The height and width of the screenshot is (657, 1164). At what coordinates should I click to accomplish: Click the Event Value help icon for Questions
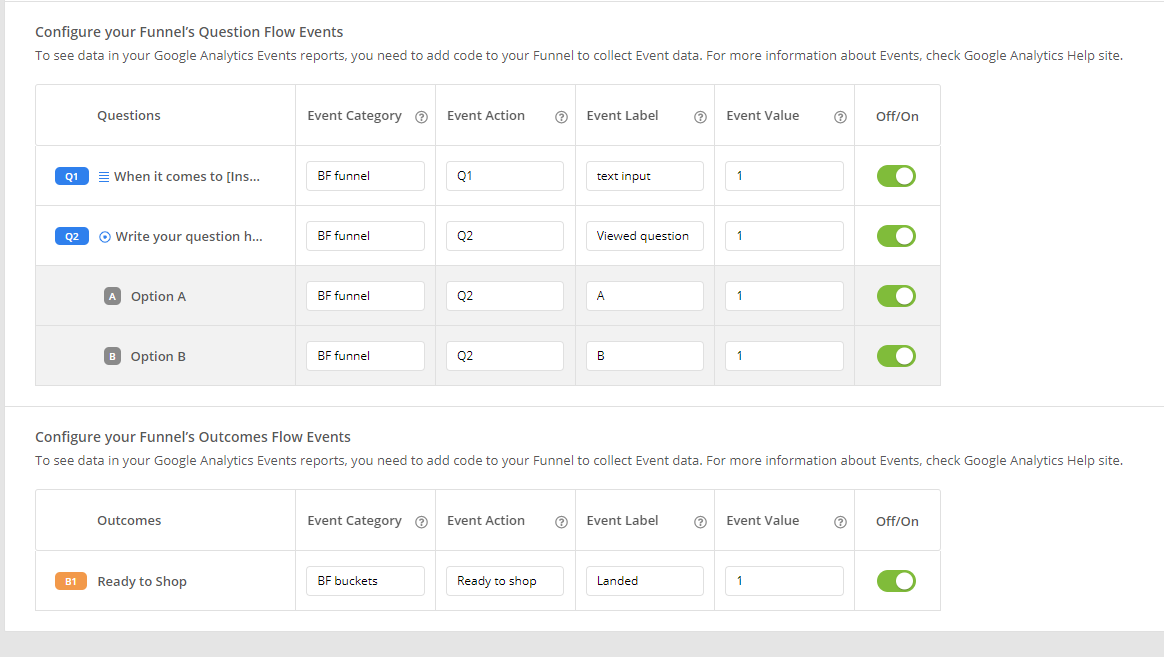tap(840, 116)
